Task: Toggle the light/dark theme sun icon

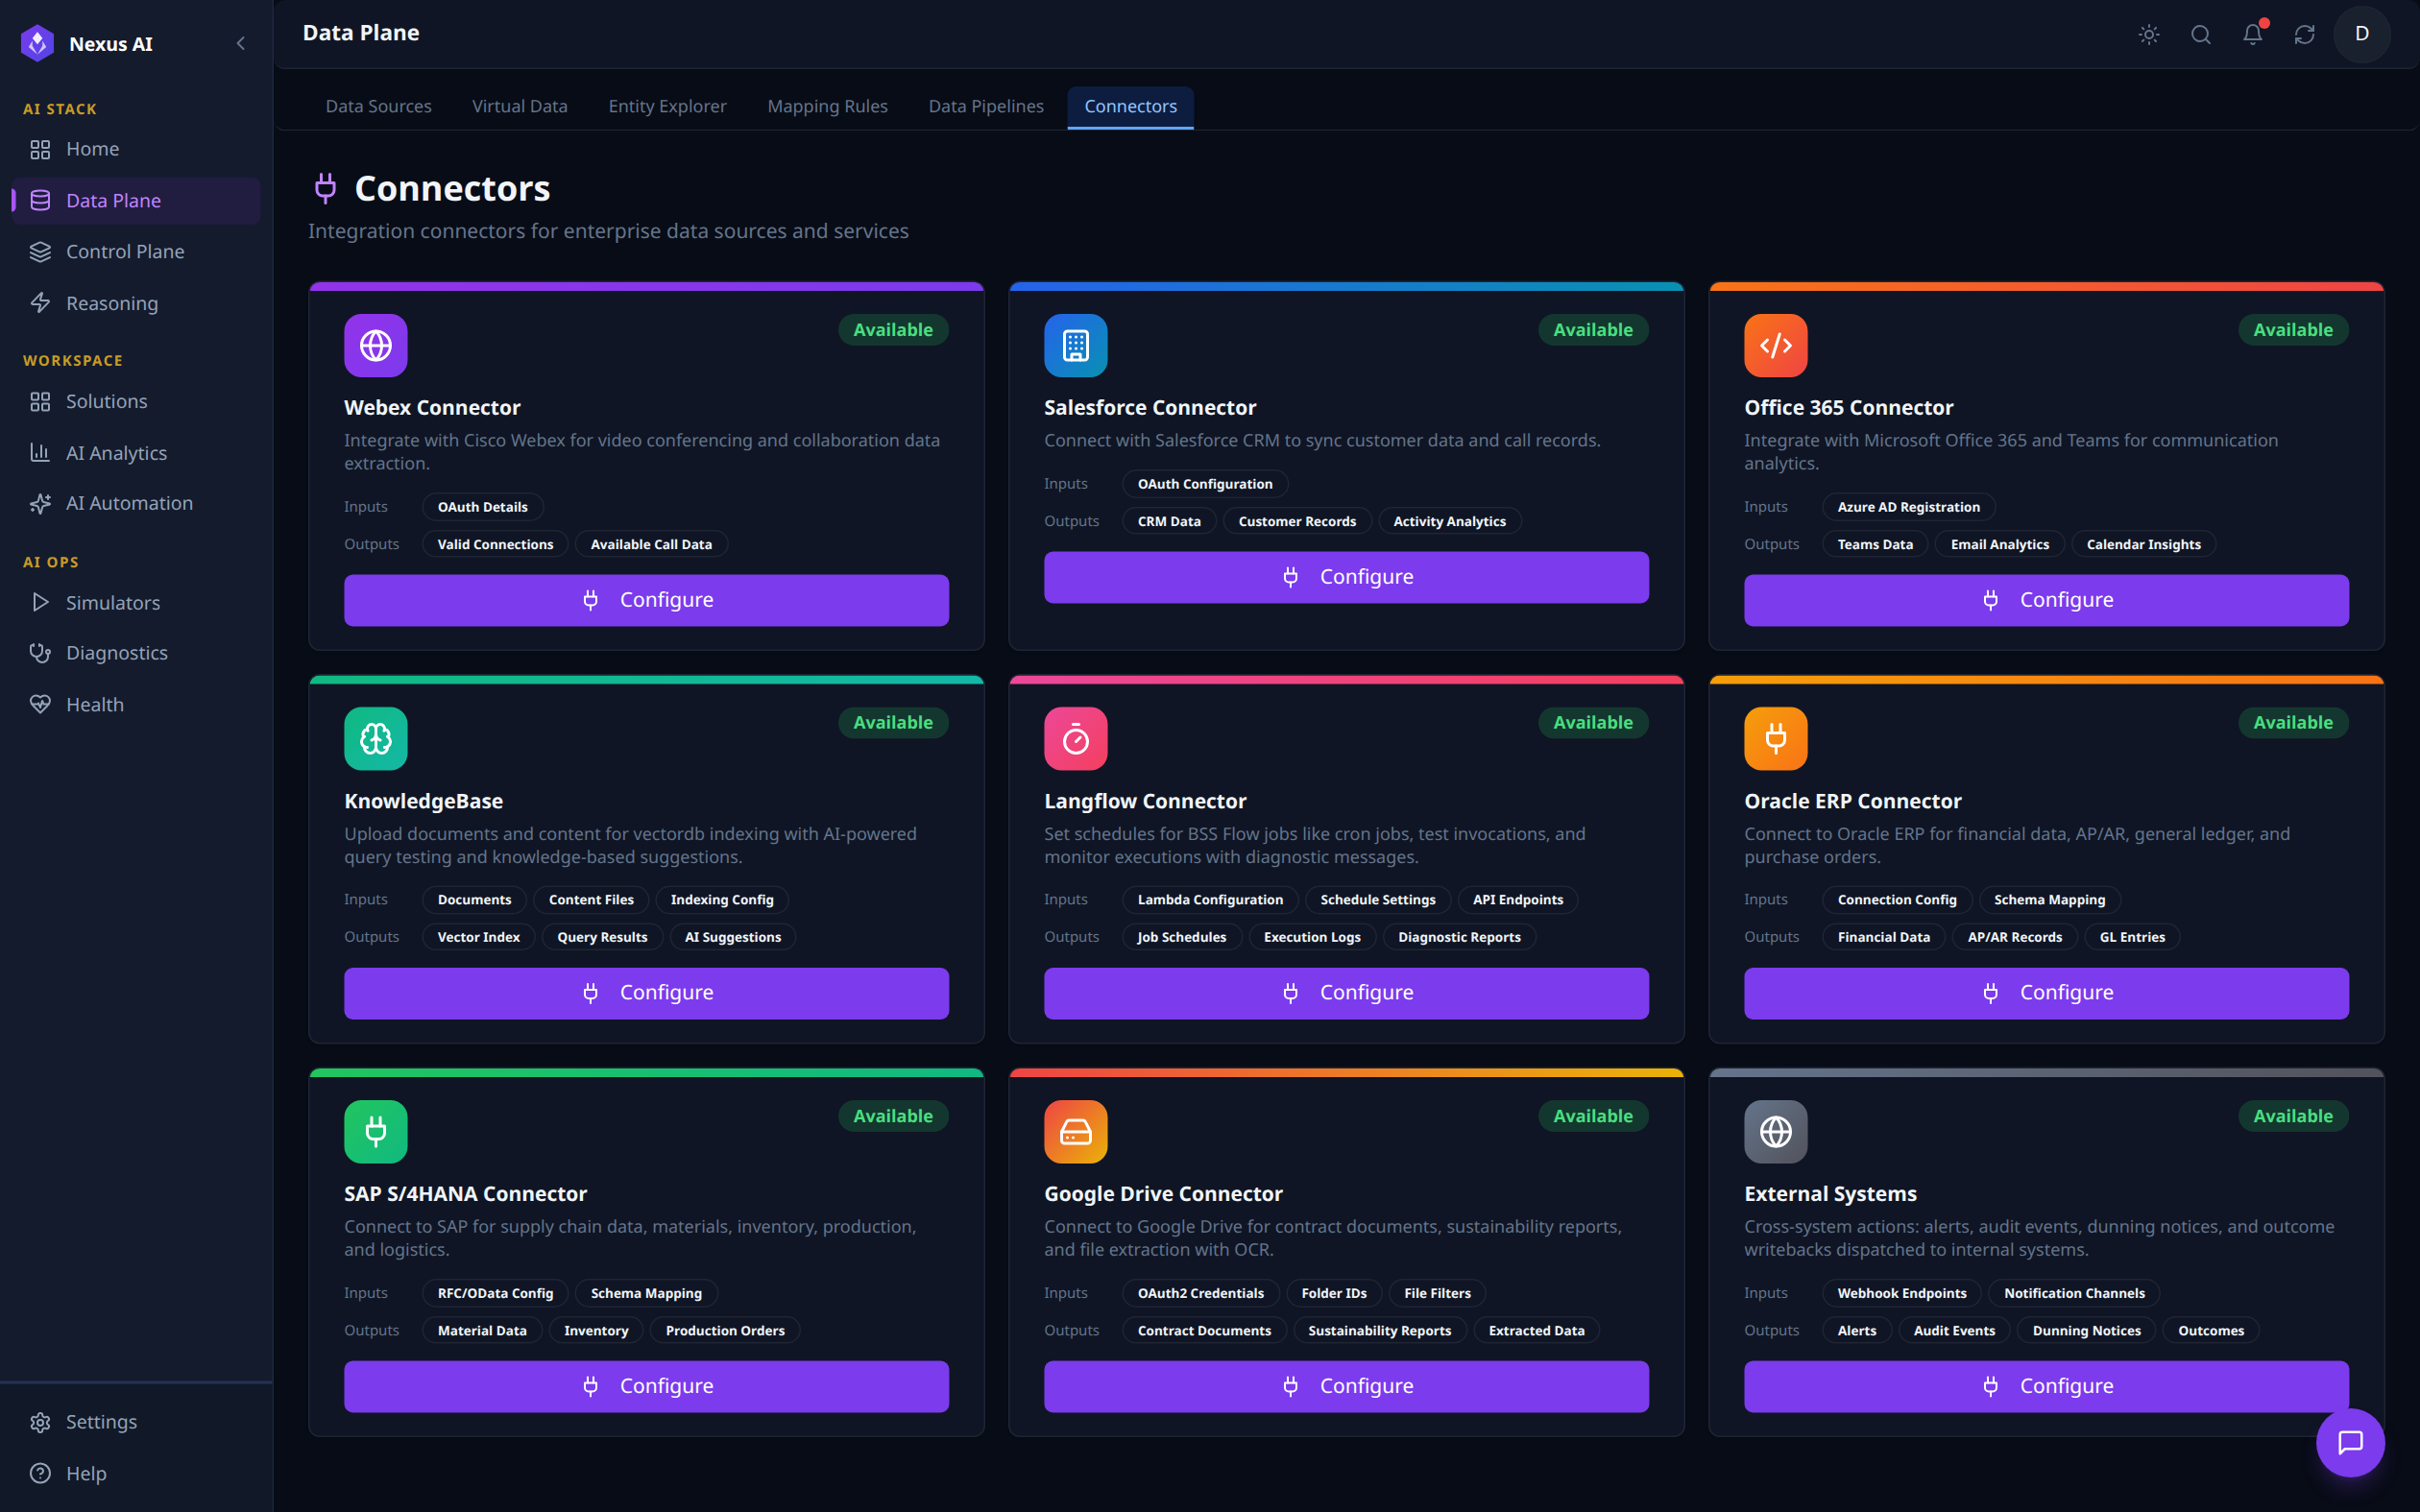Action: (2149, 35)
